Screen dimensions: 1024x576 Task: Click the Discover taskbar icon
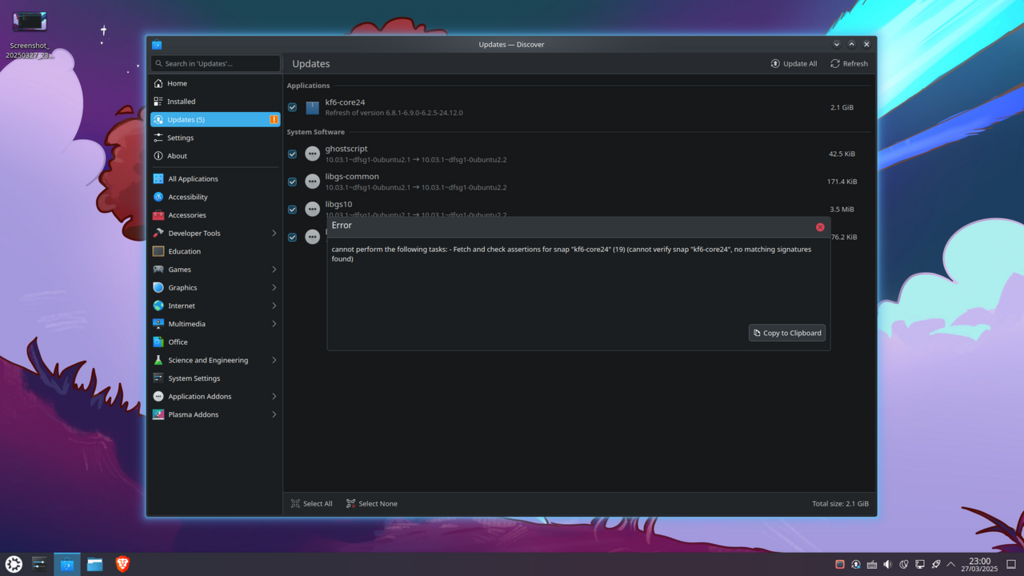67,564
